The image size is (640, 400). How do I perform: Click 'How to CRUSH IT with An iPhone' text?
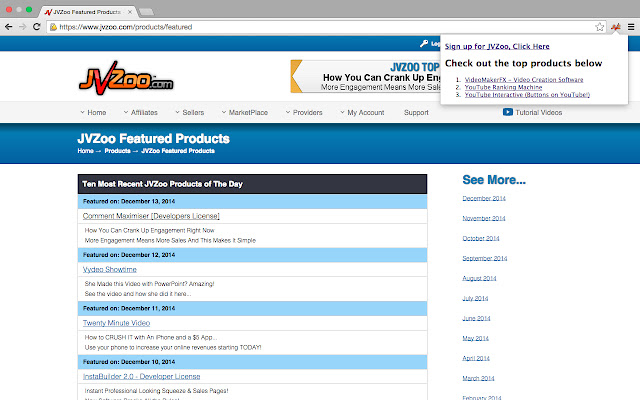(151, 337)
